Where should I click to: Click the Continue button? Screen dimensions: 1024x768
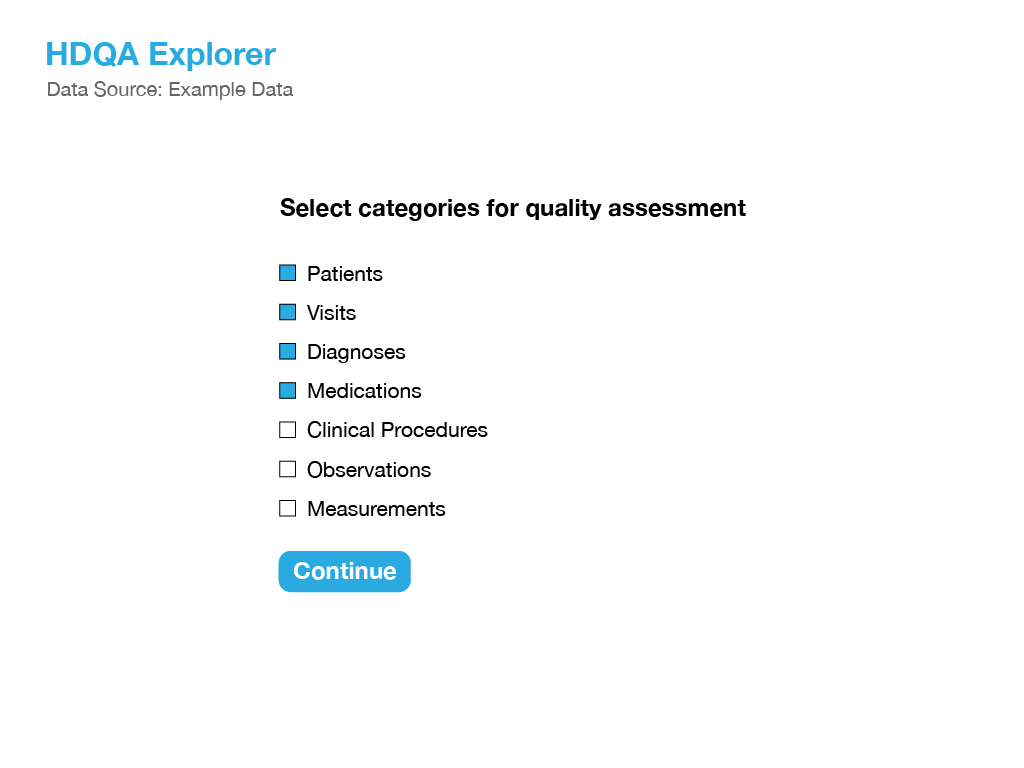(345, 571)
